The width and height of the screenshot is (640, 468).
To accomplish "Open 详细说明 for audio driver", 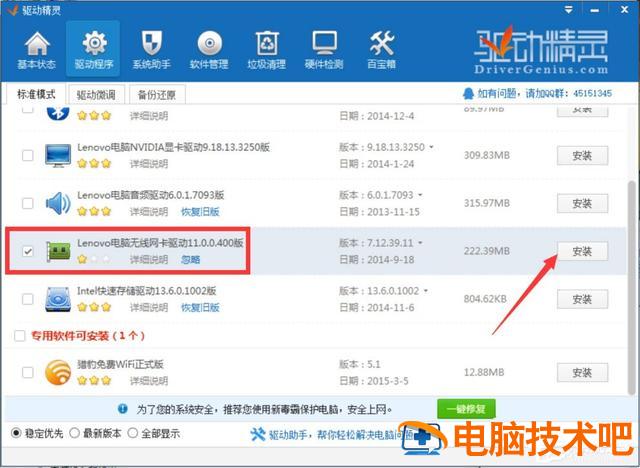I will coord(149,212).
